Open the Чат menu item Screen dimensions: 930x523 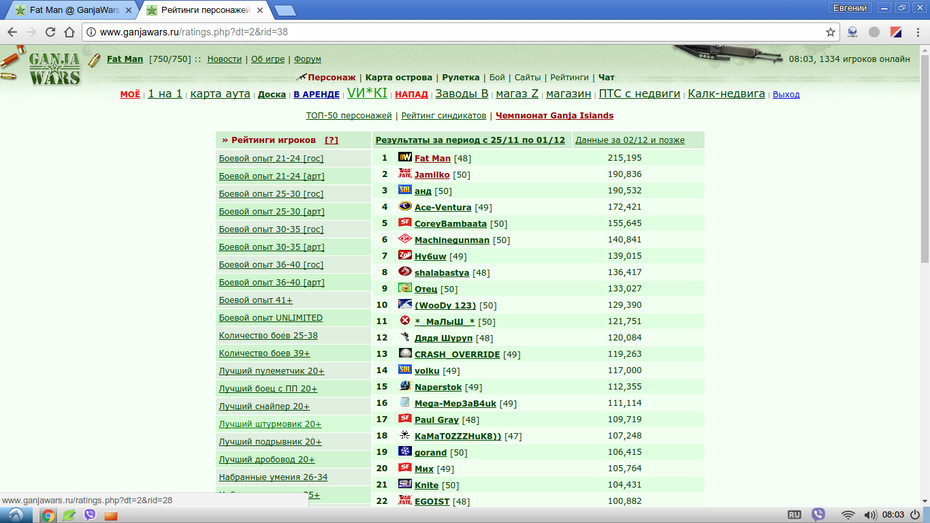click(x=606, y=77)
